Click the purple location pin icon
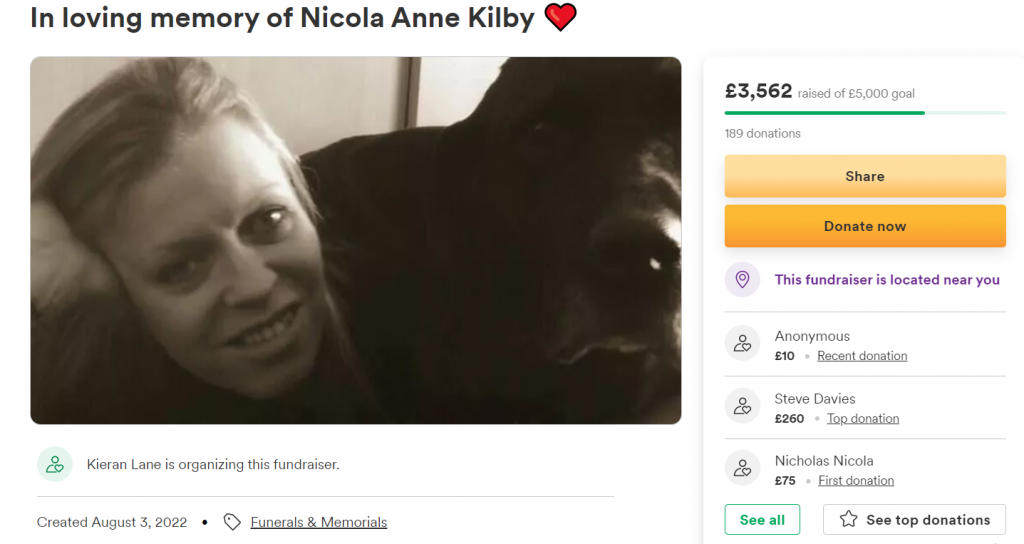The height and width of the screenshot is (544, 1024). 742,280
